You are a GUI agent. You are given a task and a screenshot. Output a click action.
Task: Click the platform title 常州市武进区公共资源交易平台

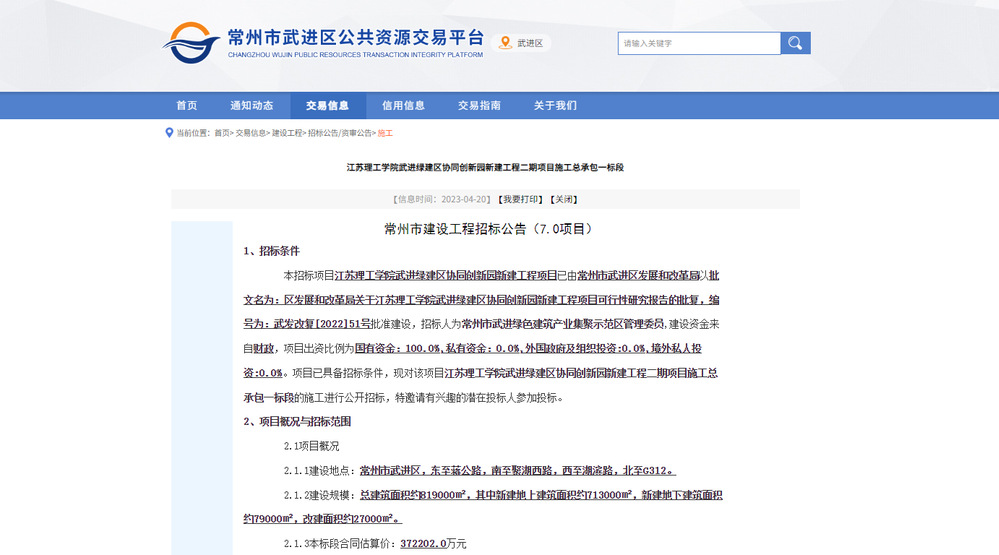[x=356, y=38]
